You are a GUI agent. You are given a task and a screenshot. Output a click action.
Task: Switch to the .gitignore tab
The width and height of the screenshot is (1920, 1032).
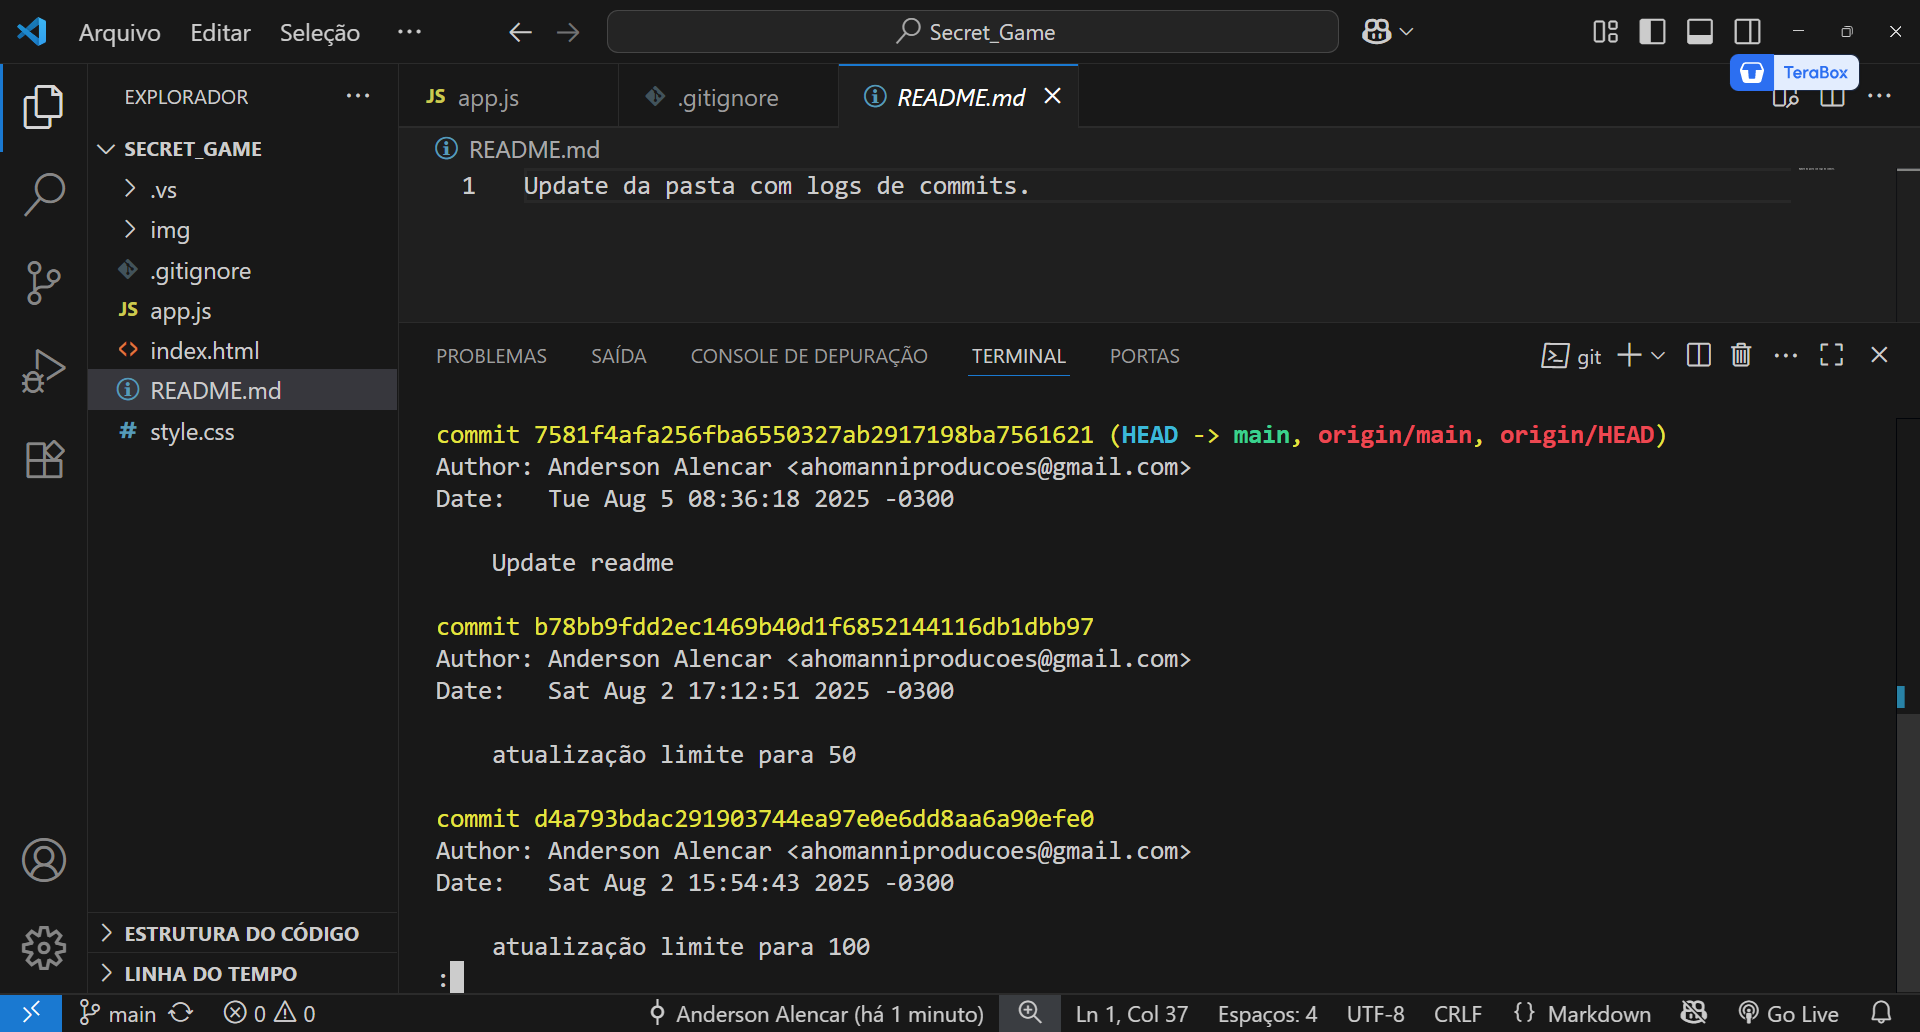[x=728, y=97]
